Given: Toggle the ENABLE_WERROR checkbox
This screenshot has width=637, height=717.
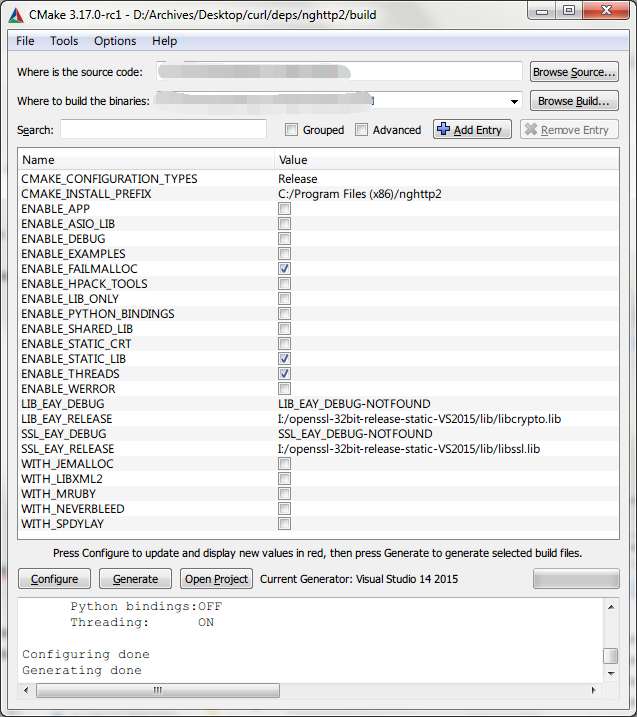Looking at the screenshot, I should 284,389.
